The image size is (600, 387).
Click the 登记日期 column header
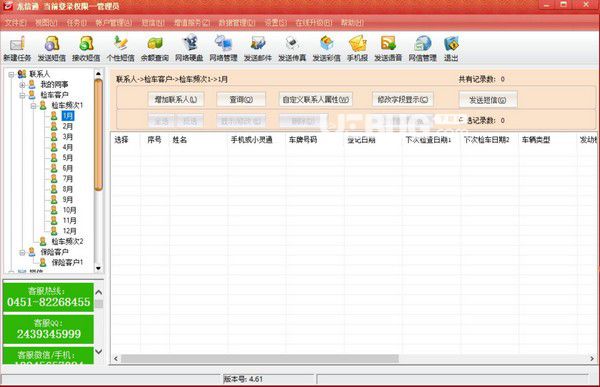pos(373,140)
